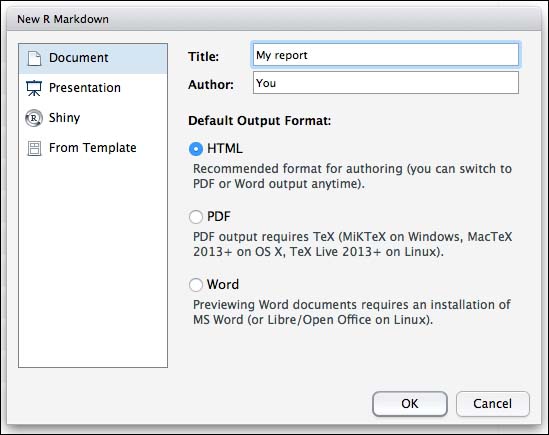Focus the Title field containing My report
This screenshot has width=549, height=435.
[385, 55]
